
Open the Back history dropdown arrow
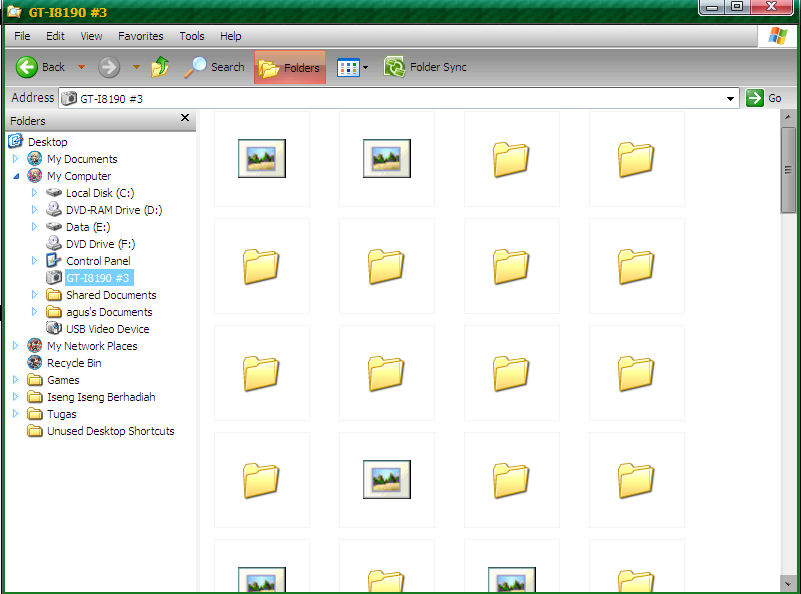(x=81, y=67)
